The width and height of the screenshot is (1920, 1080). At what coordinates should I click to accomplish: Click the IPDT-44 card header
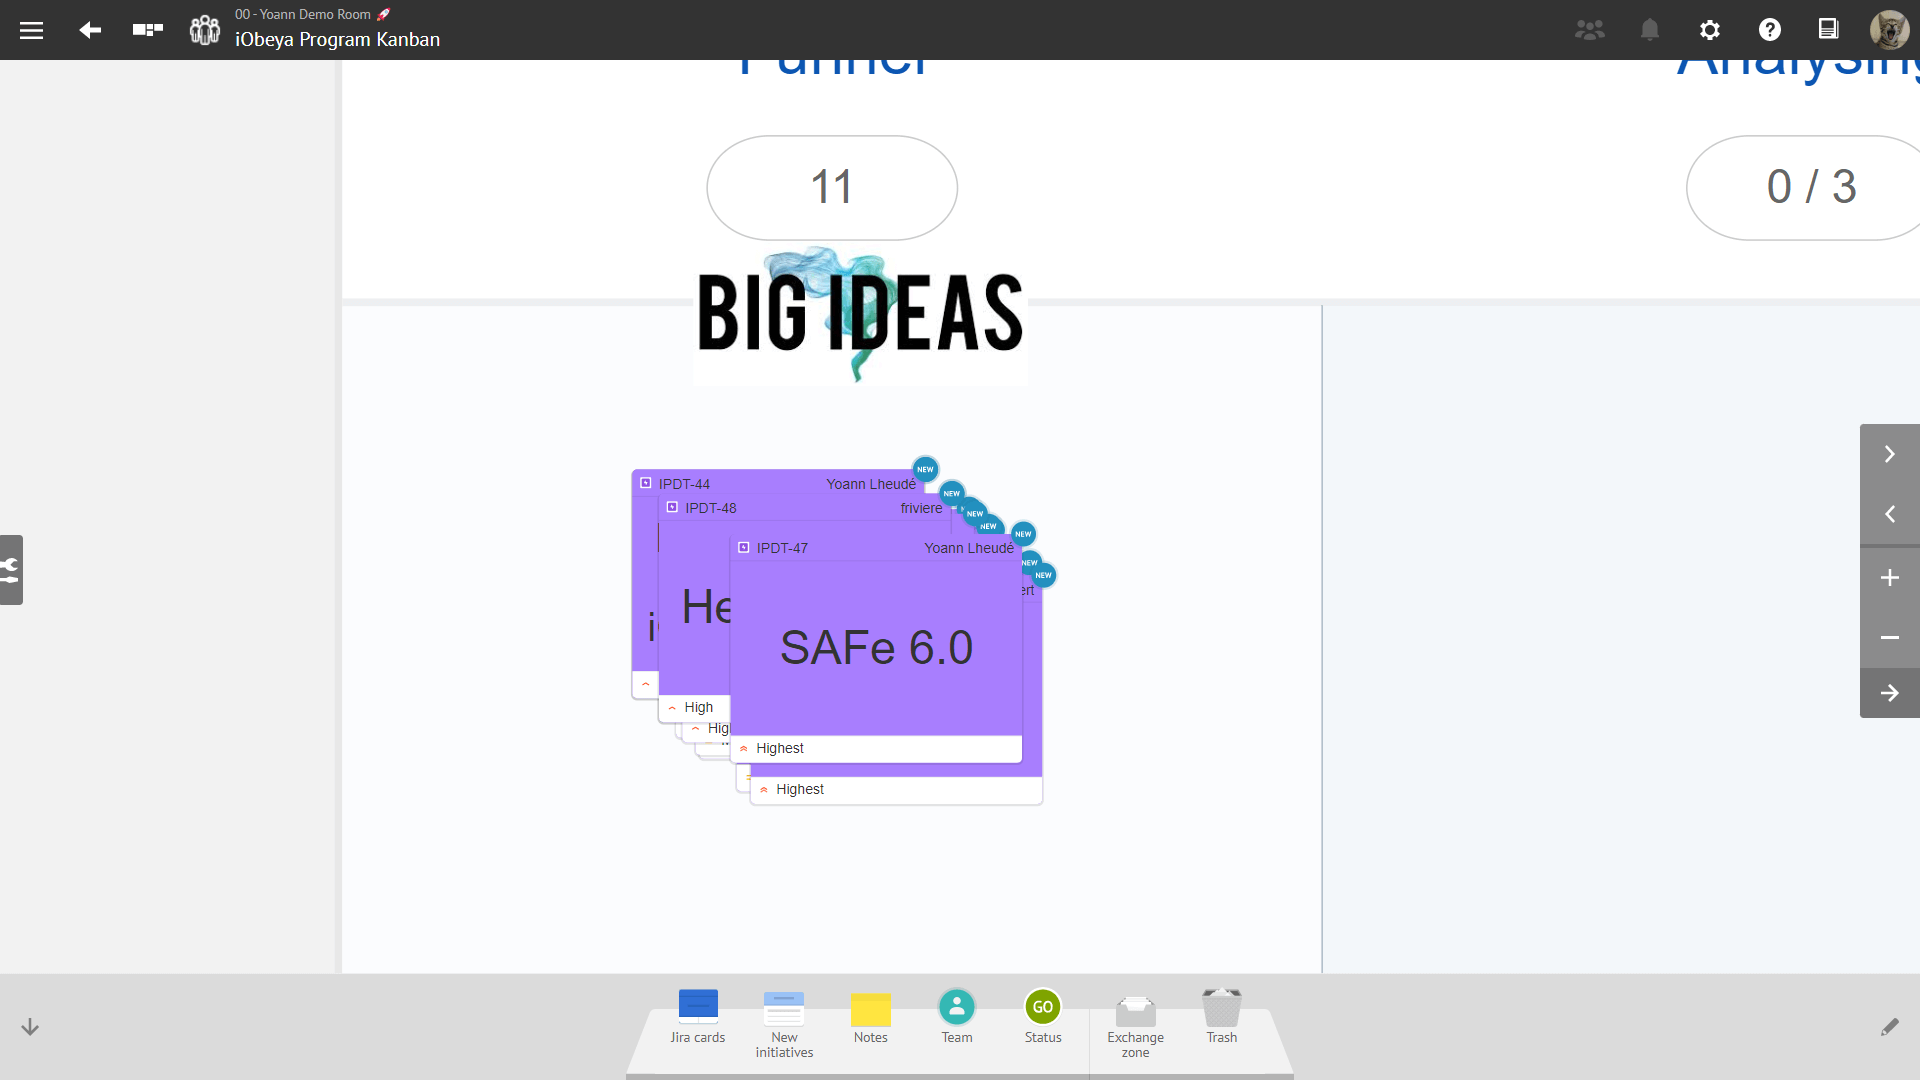(x=780, y=483)
